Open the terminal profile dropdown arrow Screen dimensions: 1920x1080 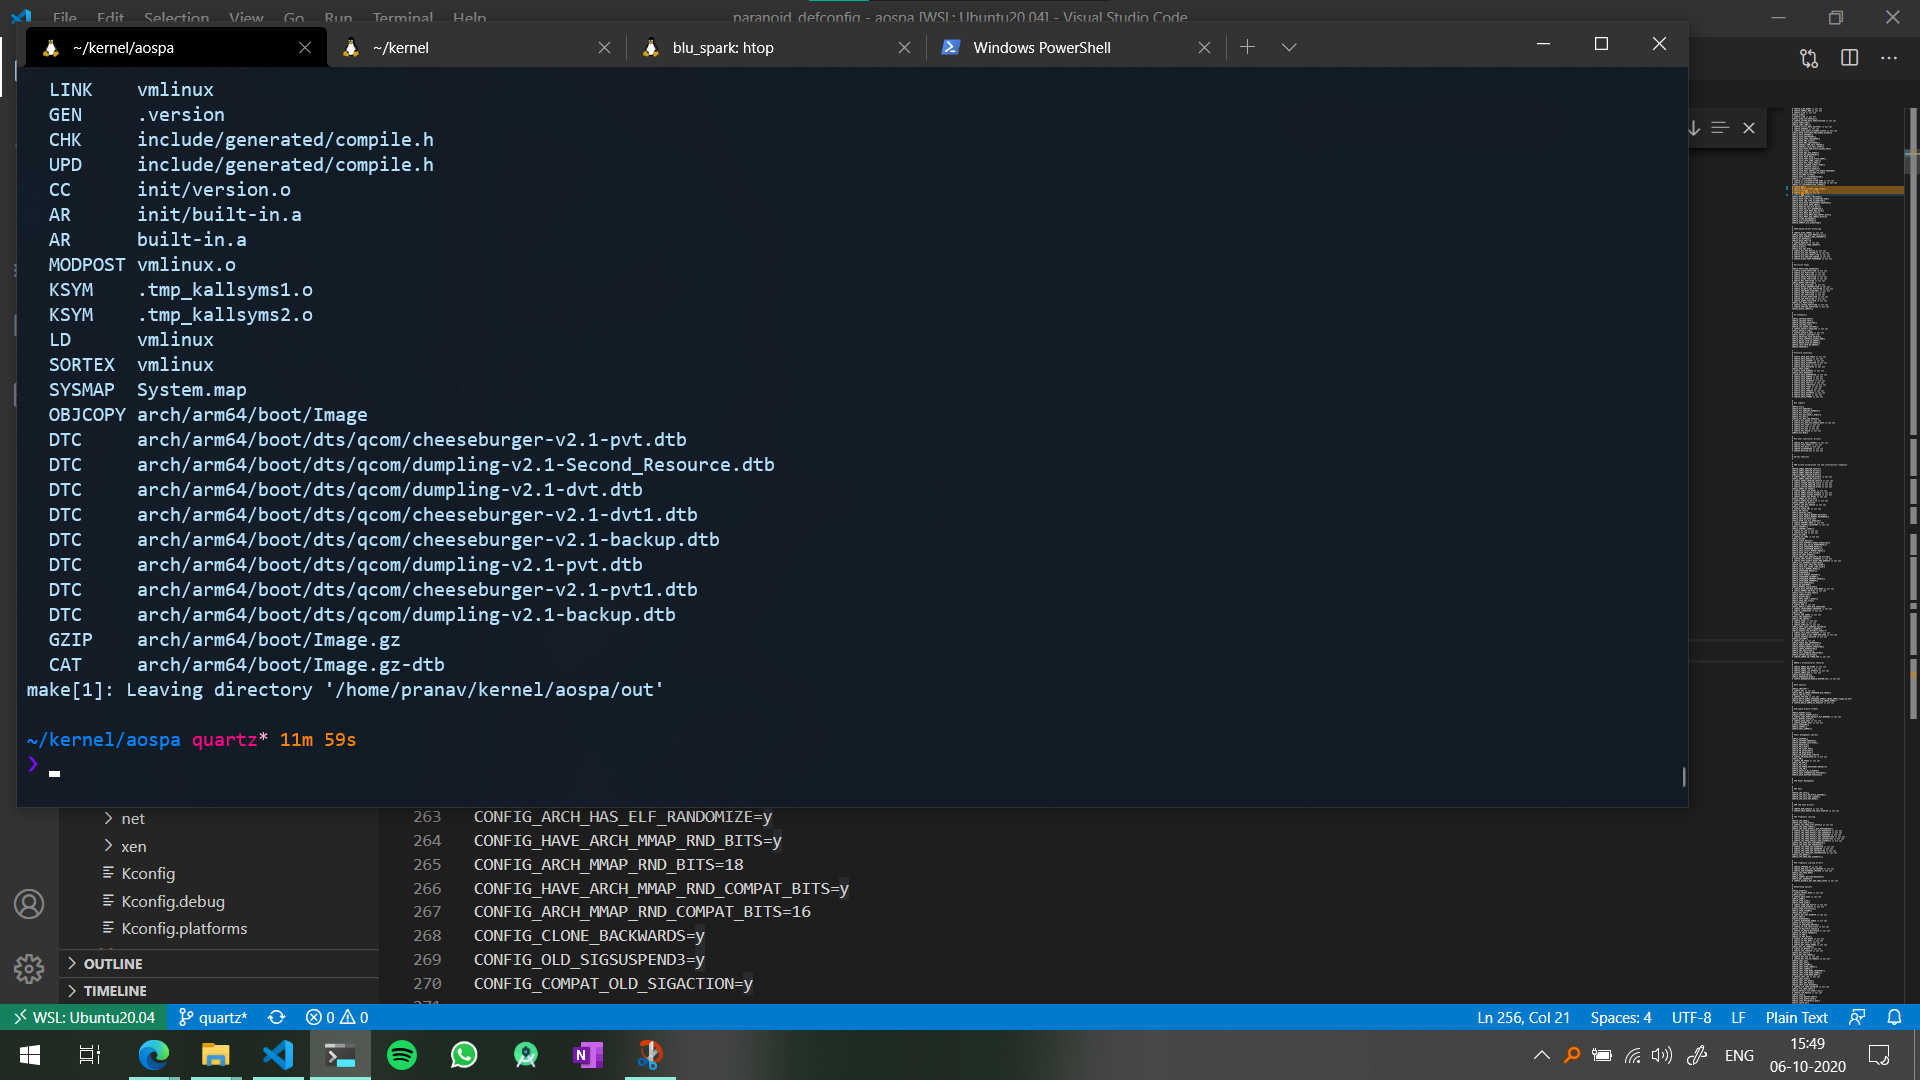pyautogui.click(x=1289, y=47)
